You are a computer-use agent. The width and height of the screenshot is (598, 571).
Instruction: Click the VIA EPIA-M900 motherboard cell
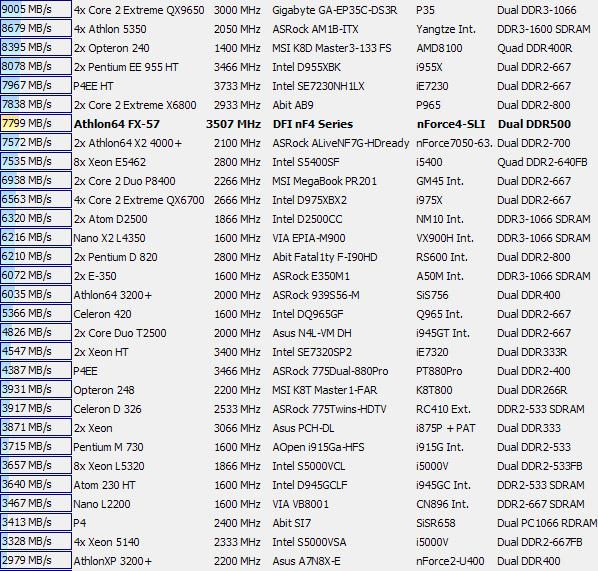pyautogui.click(x=309, y=238)
